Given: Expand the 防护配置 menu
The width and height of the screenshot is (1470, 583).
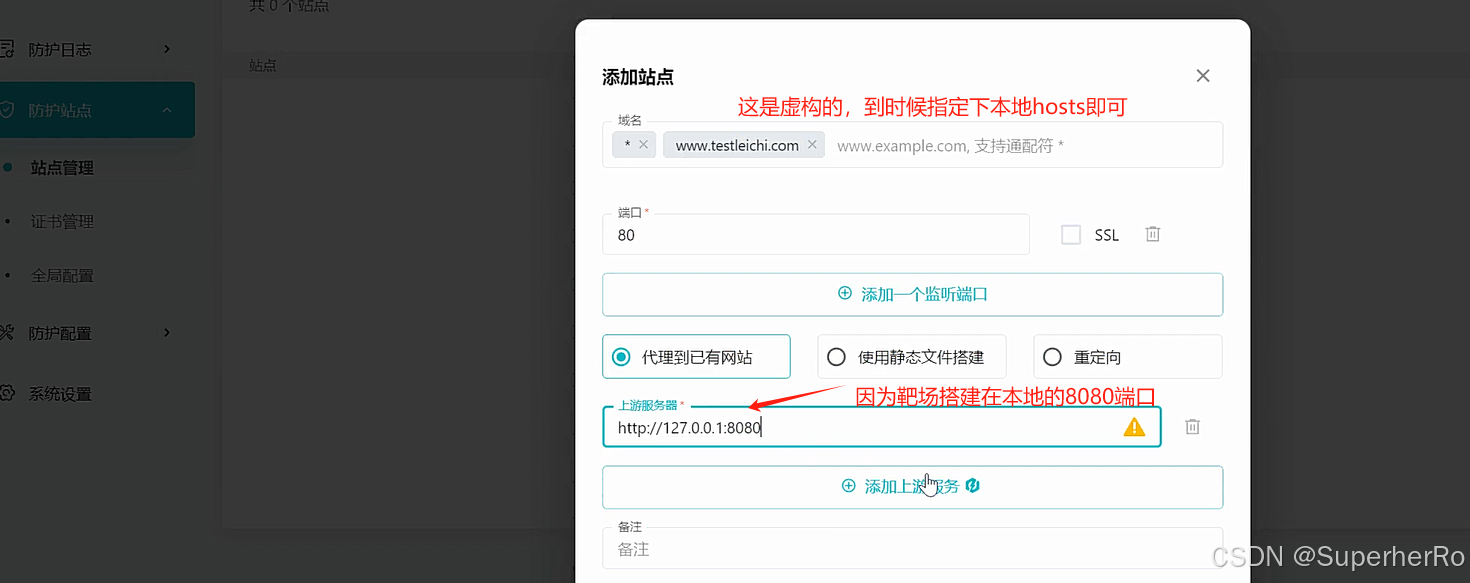Looking at the screenshot, I should pyautogui.click(x=167, y=333).
